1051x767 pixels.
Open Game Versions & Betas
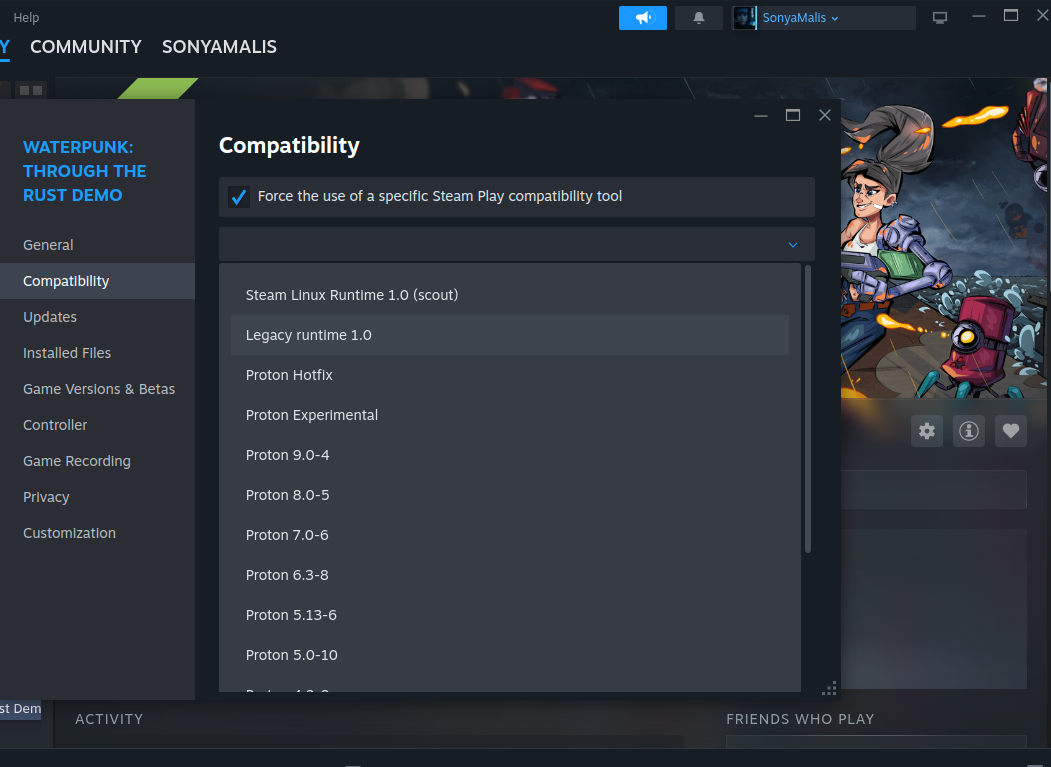point(97,390)
